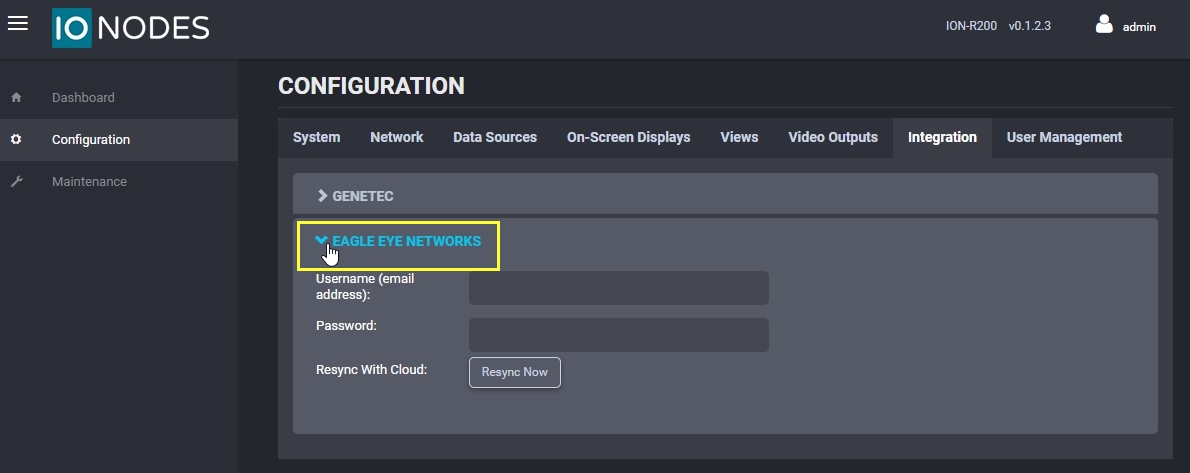Collapse the Eagle Eye Networks section
The image size is (1190, 473).
tap(398, 241)
